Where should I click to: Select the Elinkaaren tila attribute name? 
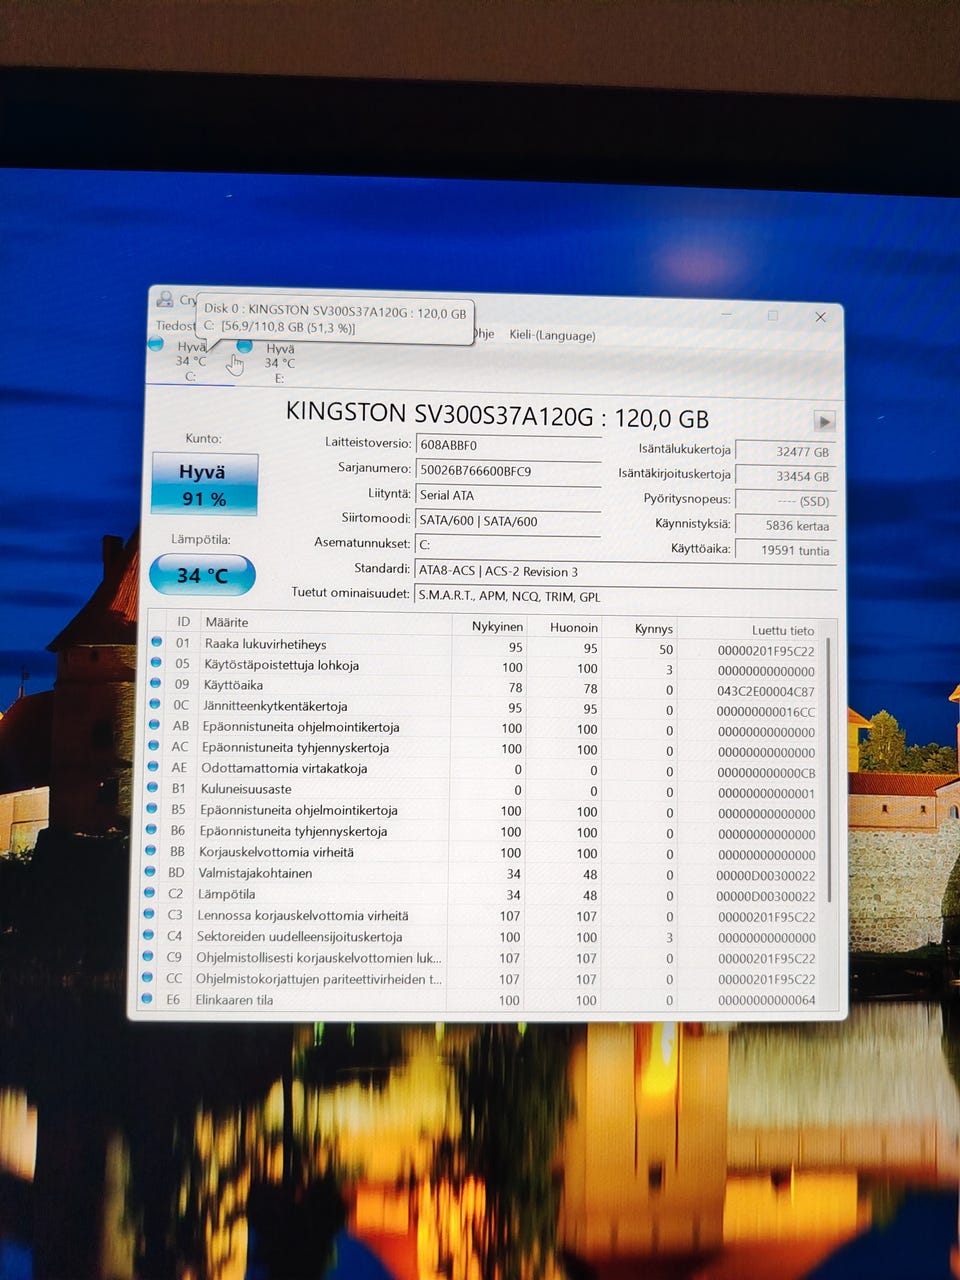point(234,1000)
